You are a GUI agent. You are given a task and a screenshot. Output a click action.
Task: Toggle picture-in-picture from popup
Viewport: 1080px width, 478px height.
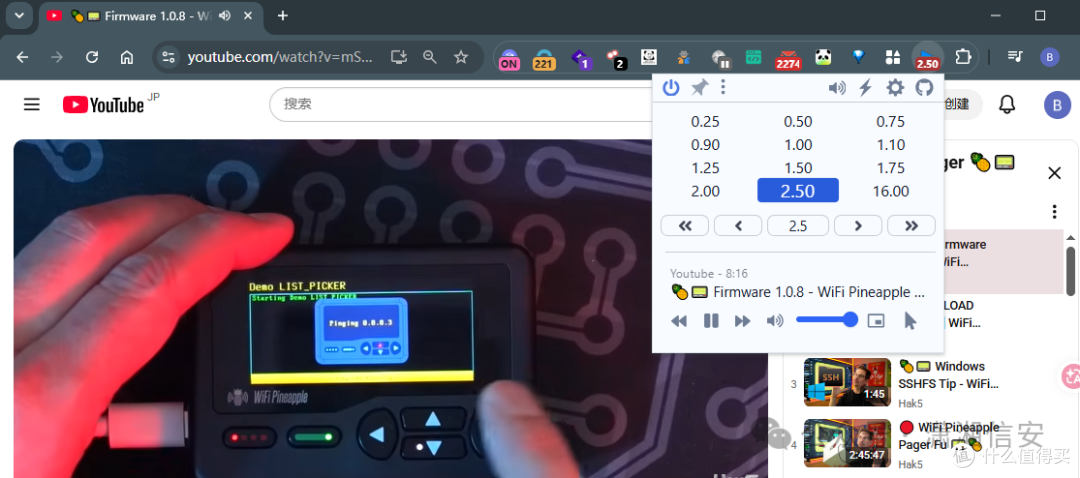point(875,321)
